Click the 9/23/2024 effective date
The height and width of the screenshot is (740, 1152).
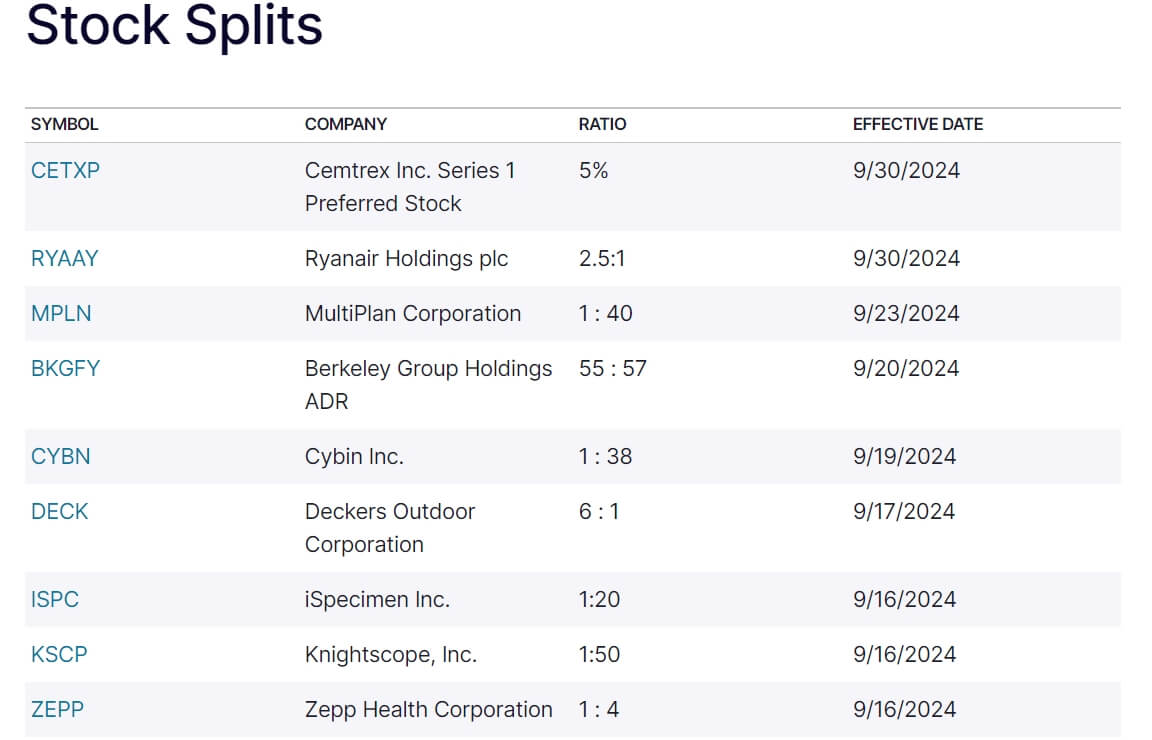pos(906,314)
